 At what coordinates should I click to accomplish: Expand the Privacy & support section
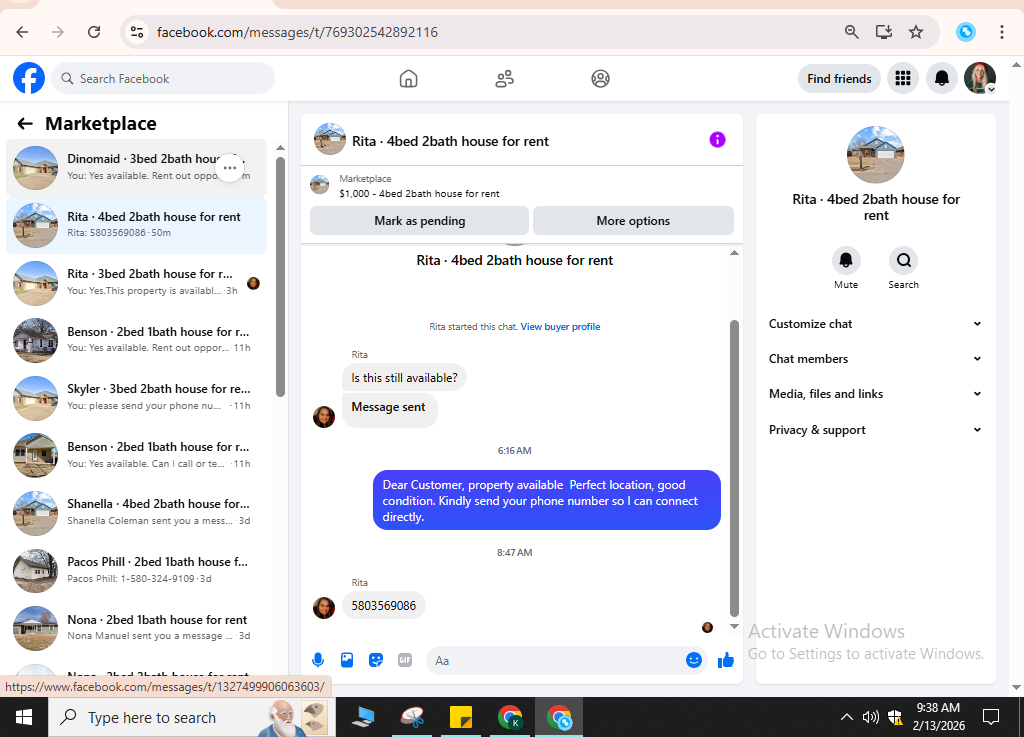(x=875, y=430)
